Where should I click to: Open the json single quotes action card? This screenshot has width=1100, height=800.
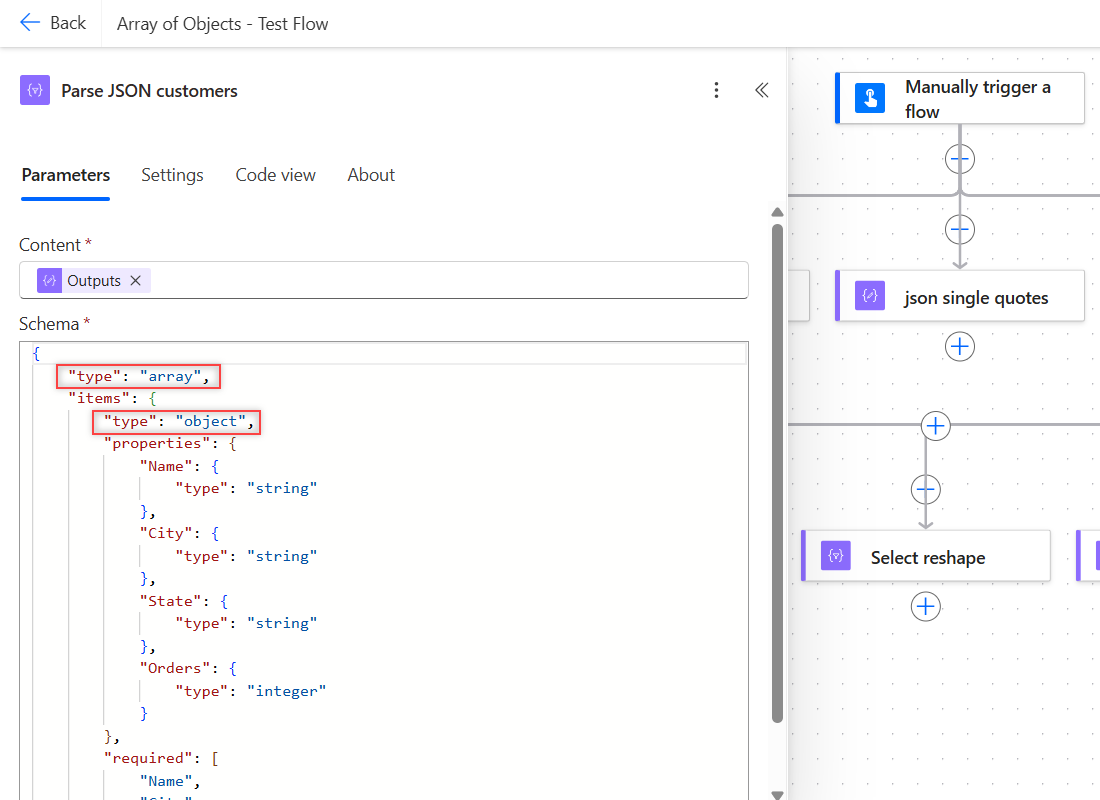pos(960,295)
